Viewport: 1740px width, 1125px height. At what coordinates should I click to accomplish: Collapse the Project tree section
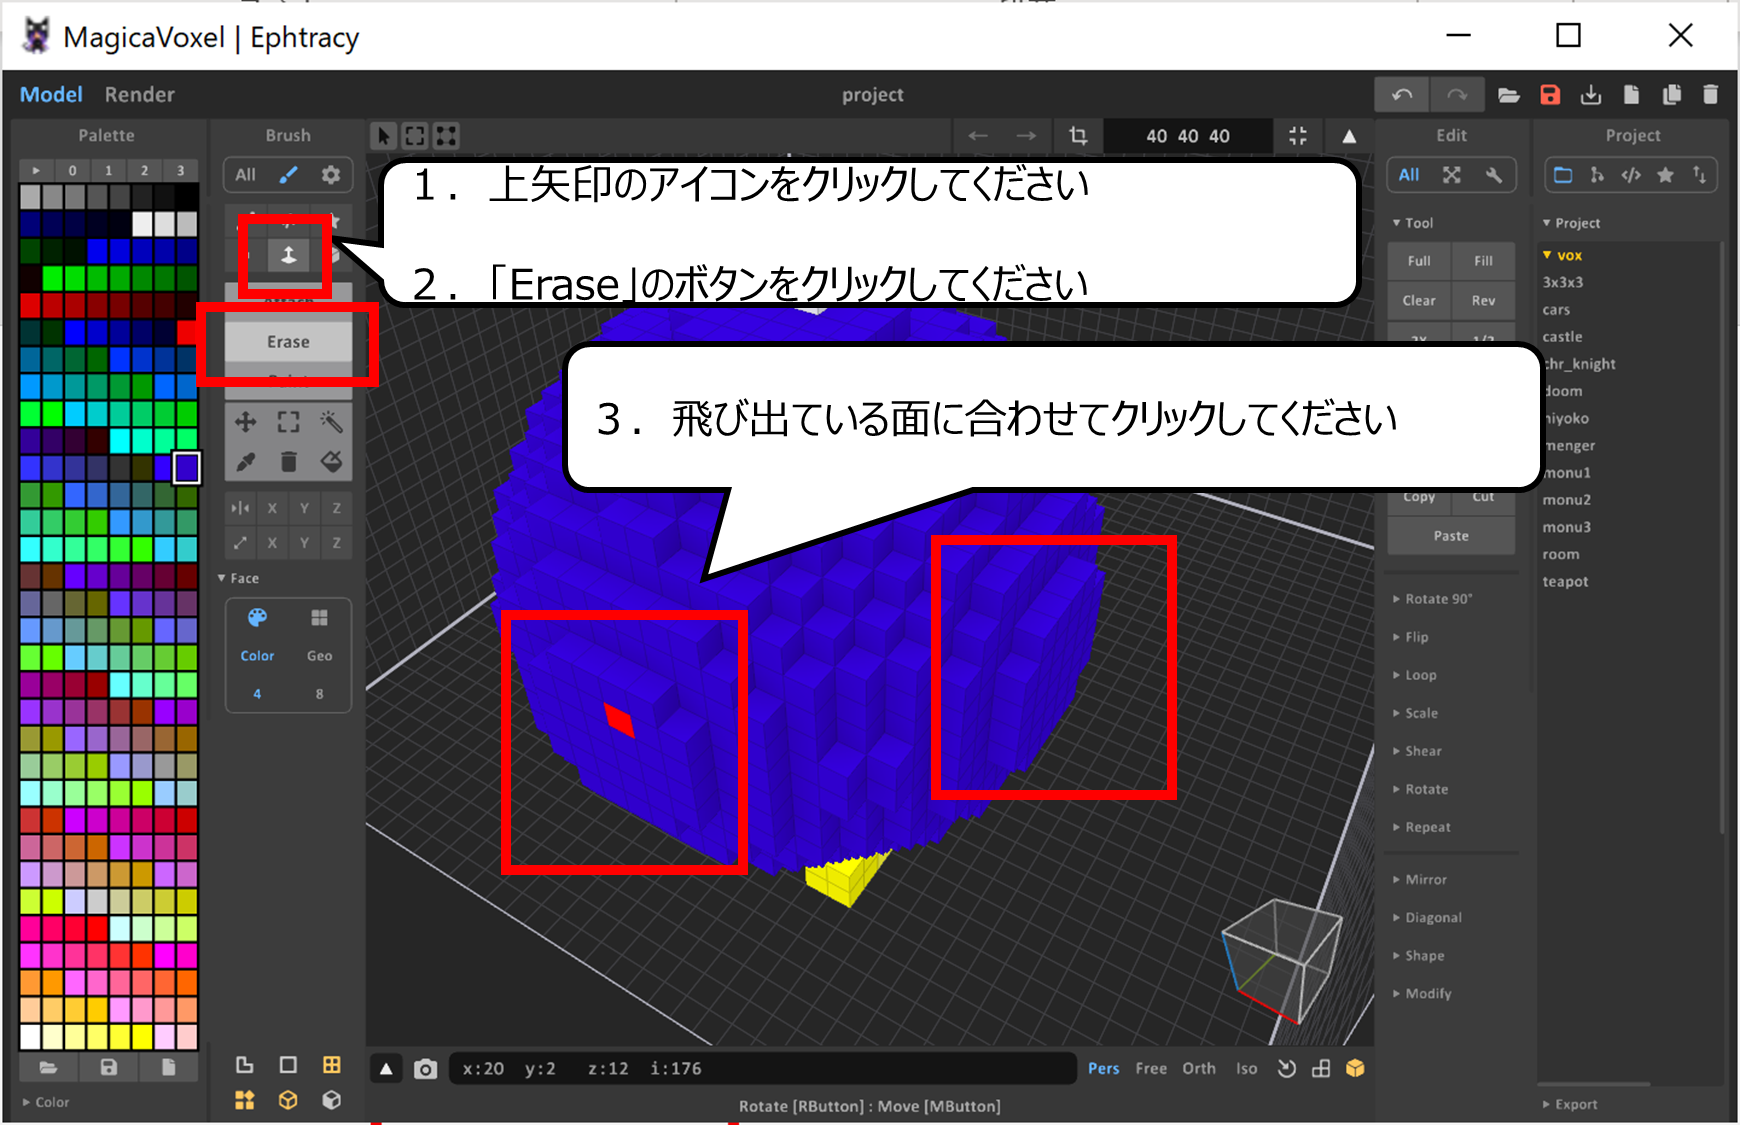click(x=1571, y=223)
